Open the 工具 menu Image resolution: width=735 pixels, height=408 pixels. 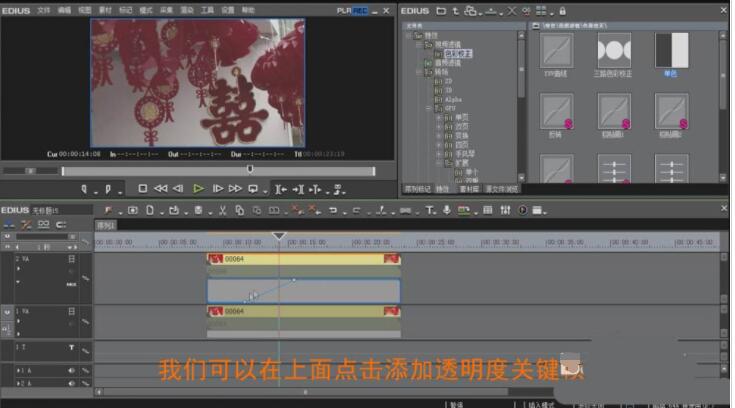[207, 10]
